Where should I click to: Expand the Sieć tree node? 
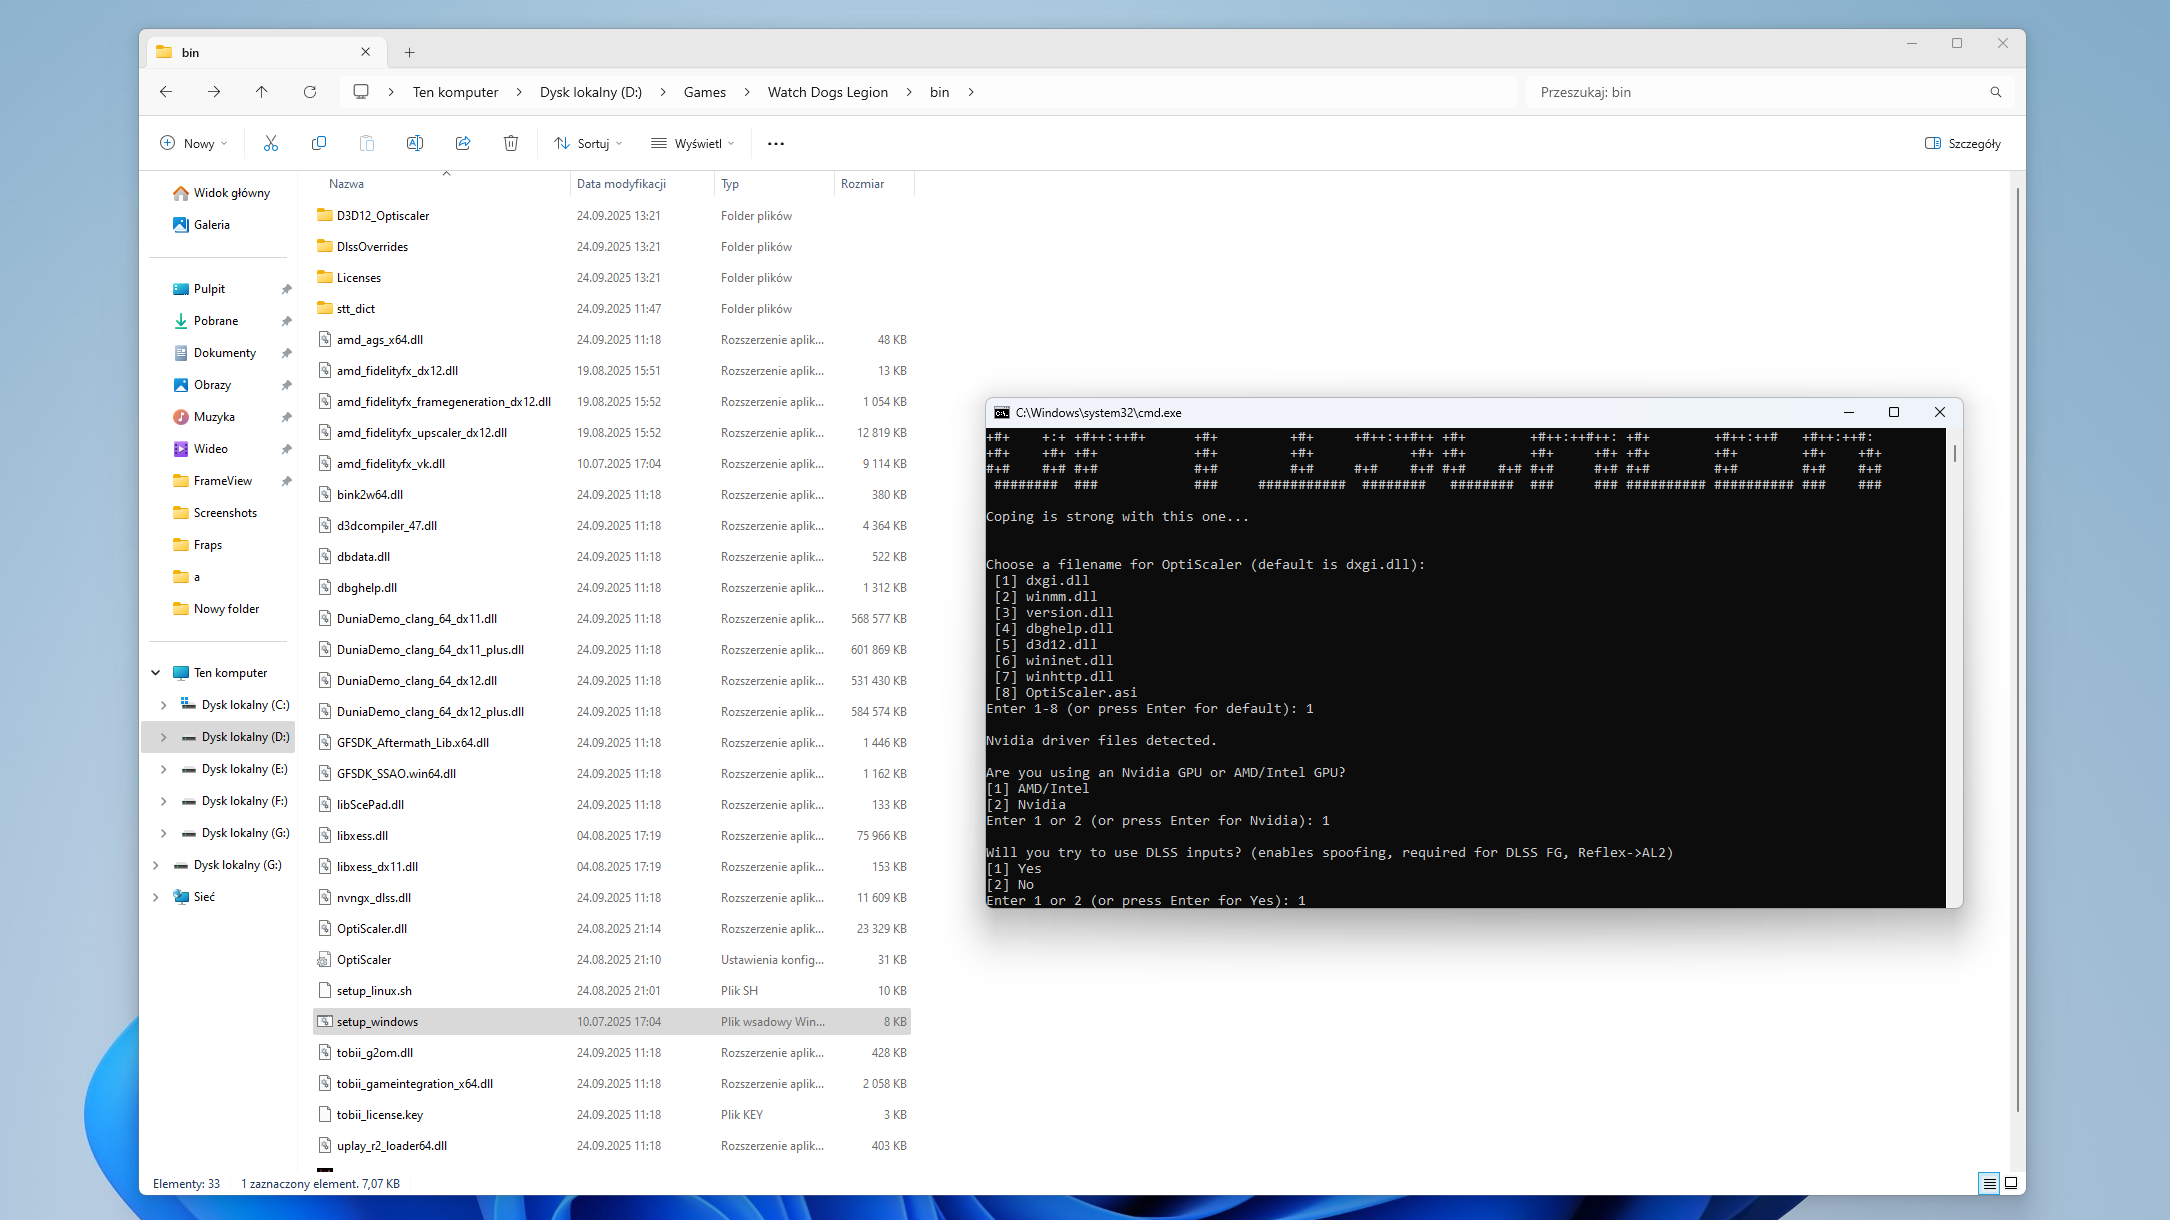point(156,897)
